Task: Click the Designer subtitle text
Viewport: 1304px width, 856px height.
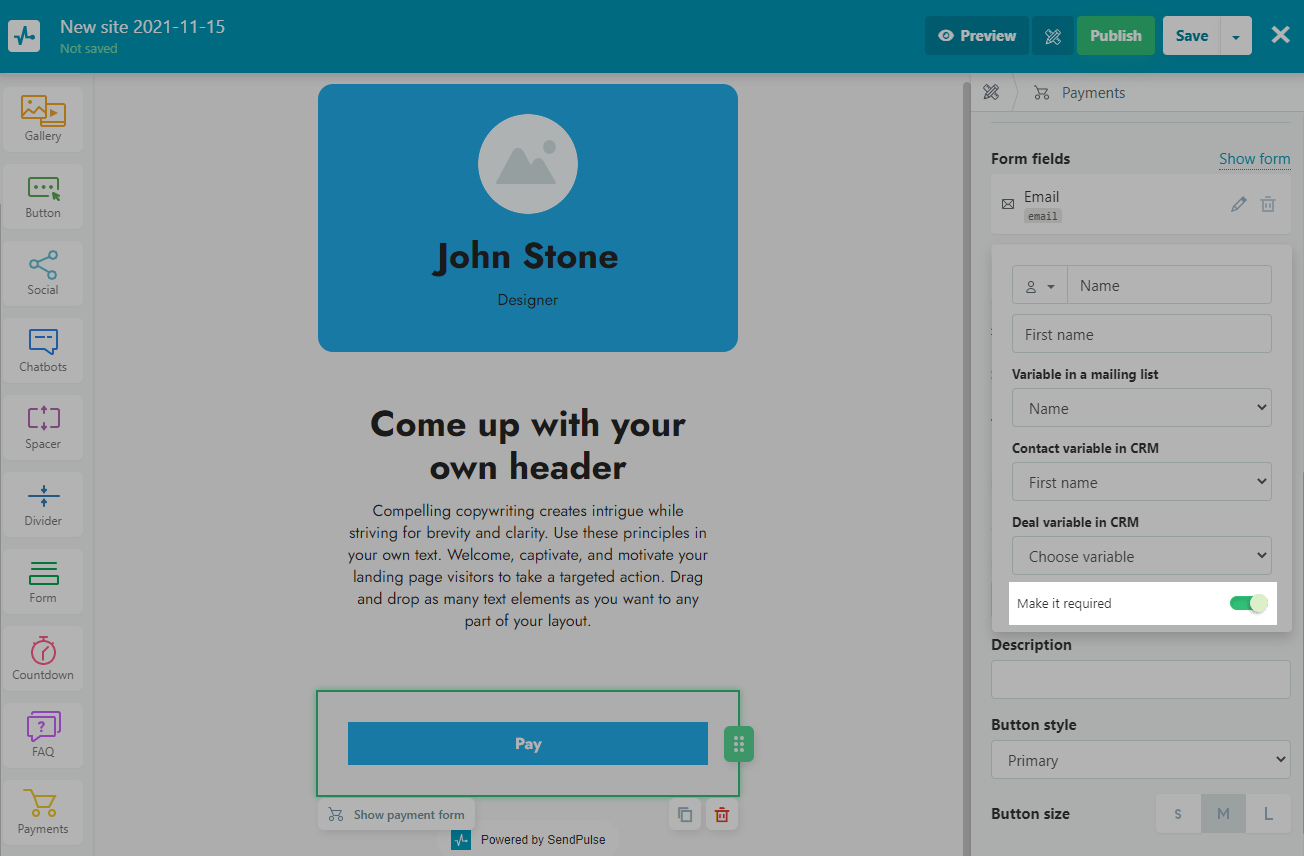Action: coord(528,300)
